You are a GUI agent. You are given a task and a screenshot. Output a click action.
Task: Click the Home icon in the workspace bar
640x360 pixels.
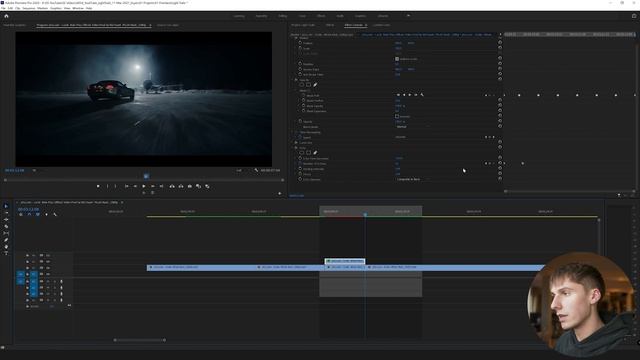pyautogui.click(x=6, y=16)
